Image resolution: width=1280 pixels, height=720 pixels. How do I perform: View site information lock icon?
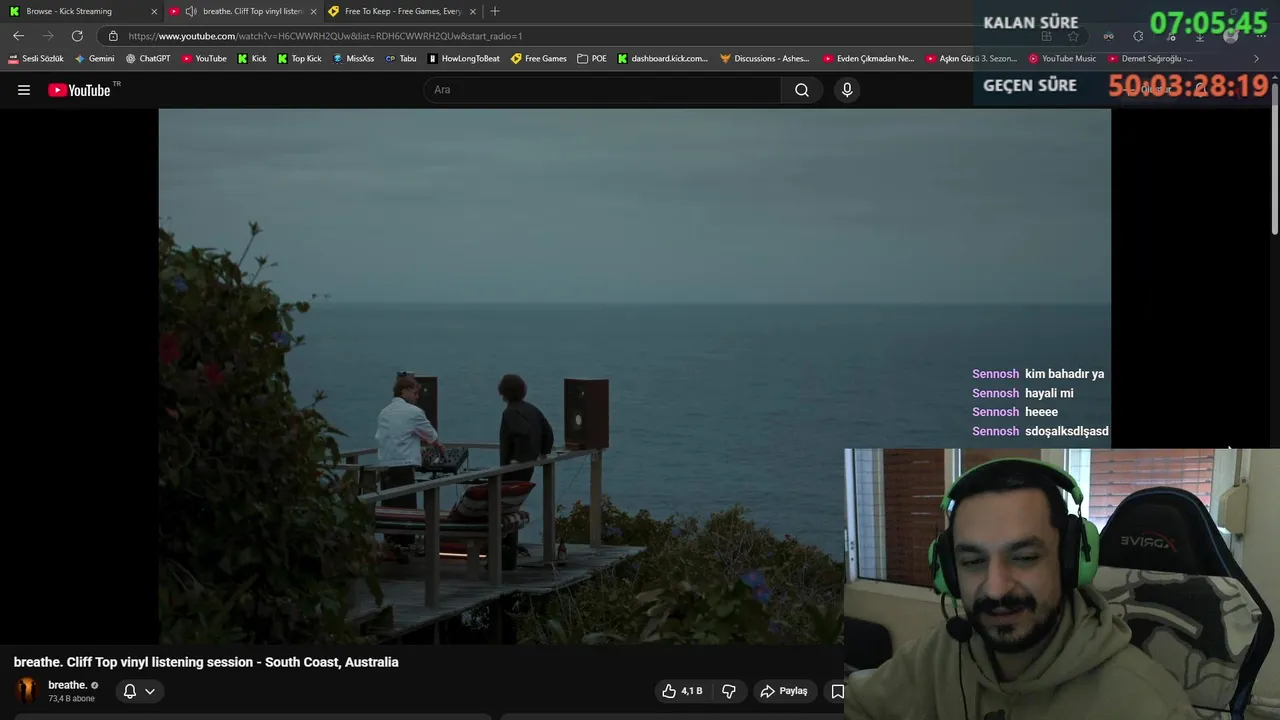113,36
